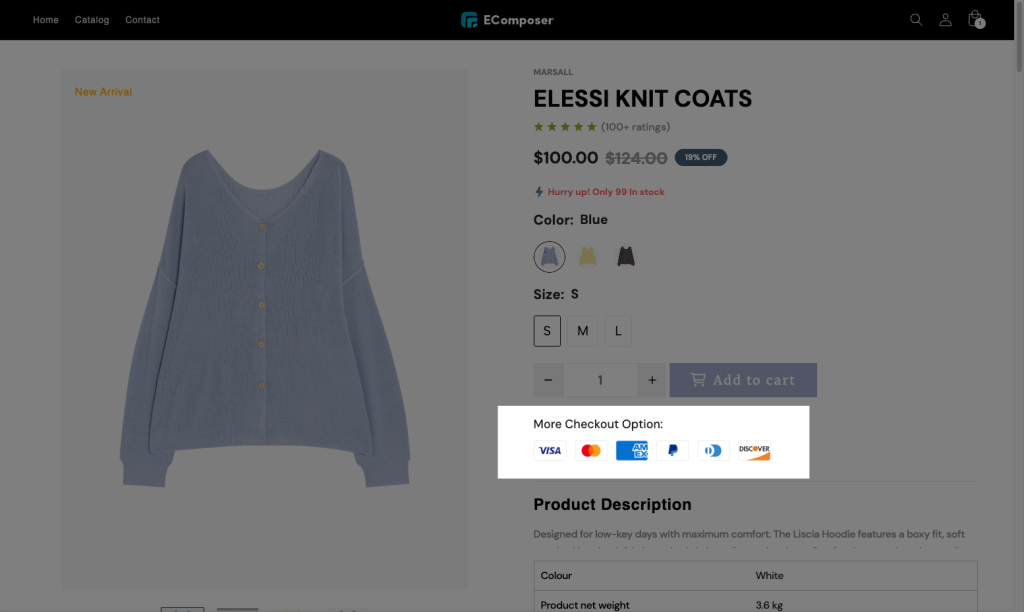Click the EComposer logo

507,20
